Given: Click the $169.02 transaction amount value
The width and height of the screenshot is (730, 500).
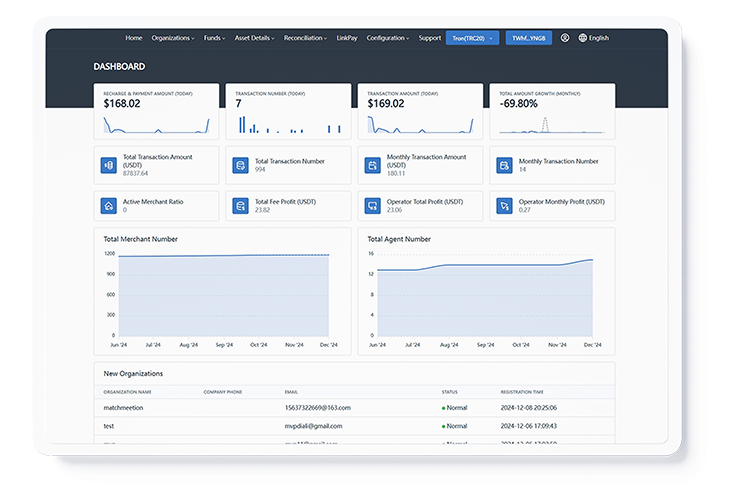Looking at the screenshot, I should coord(386,103).
